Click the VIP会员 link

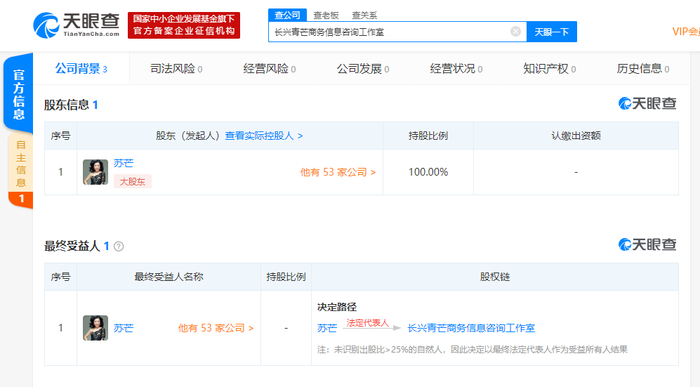(686, 31)
